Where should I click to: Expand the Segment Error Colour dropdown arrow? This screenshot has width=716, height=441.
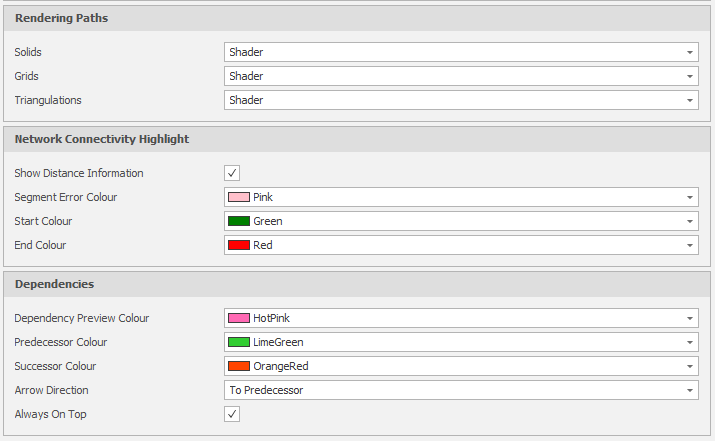pos(690,197)
